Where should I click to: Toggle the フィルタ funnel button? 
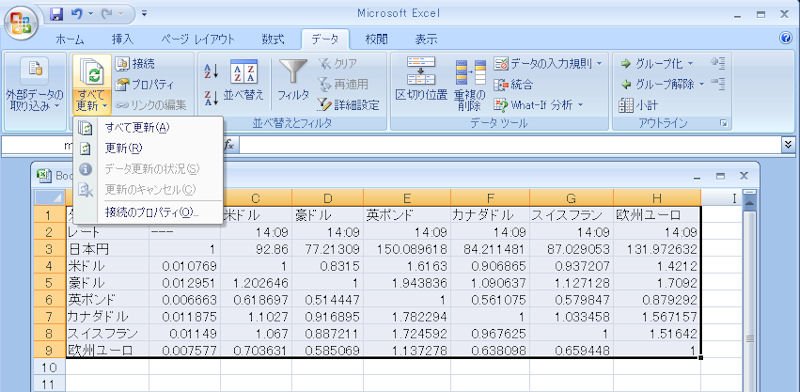293,80
